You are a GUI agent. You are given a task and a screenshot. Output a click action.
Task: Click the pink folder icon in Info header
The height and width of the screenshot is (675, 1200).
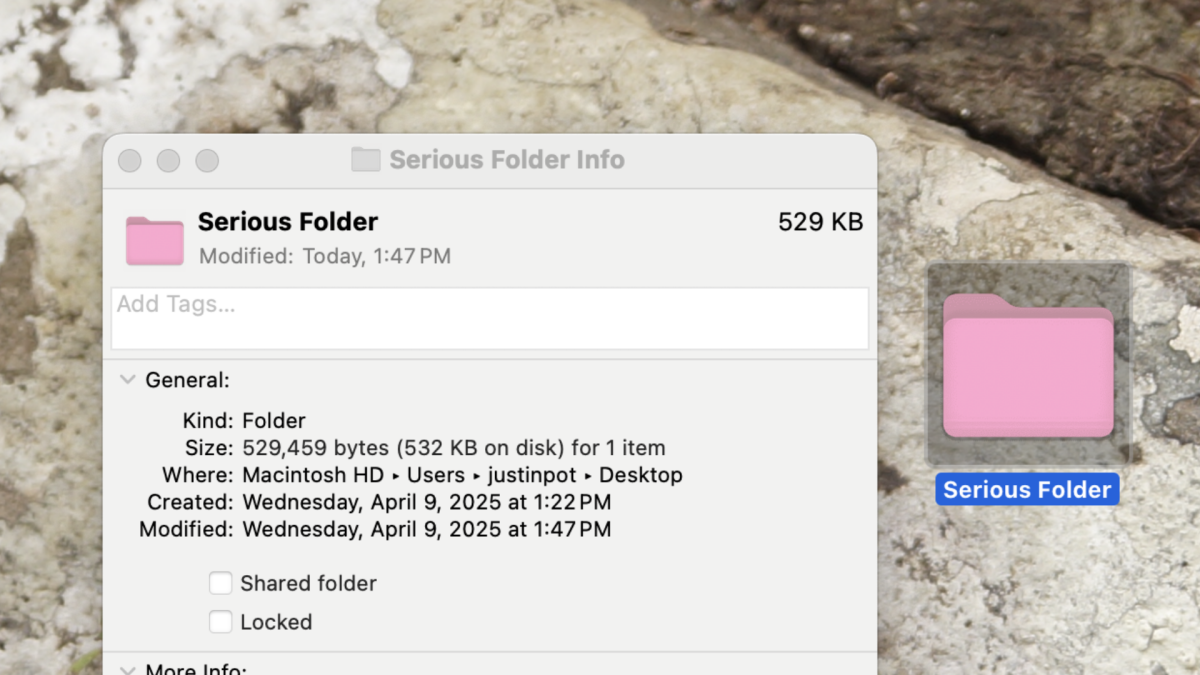(x=155, y=240)
